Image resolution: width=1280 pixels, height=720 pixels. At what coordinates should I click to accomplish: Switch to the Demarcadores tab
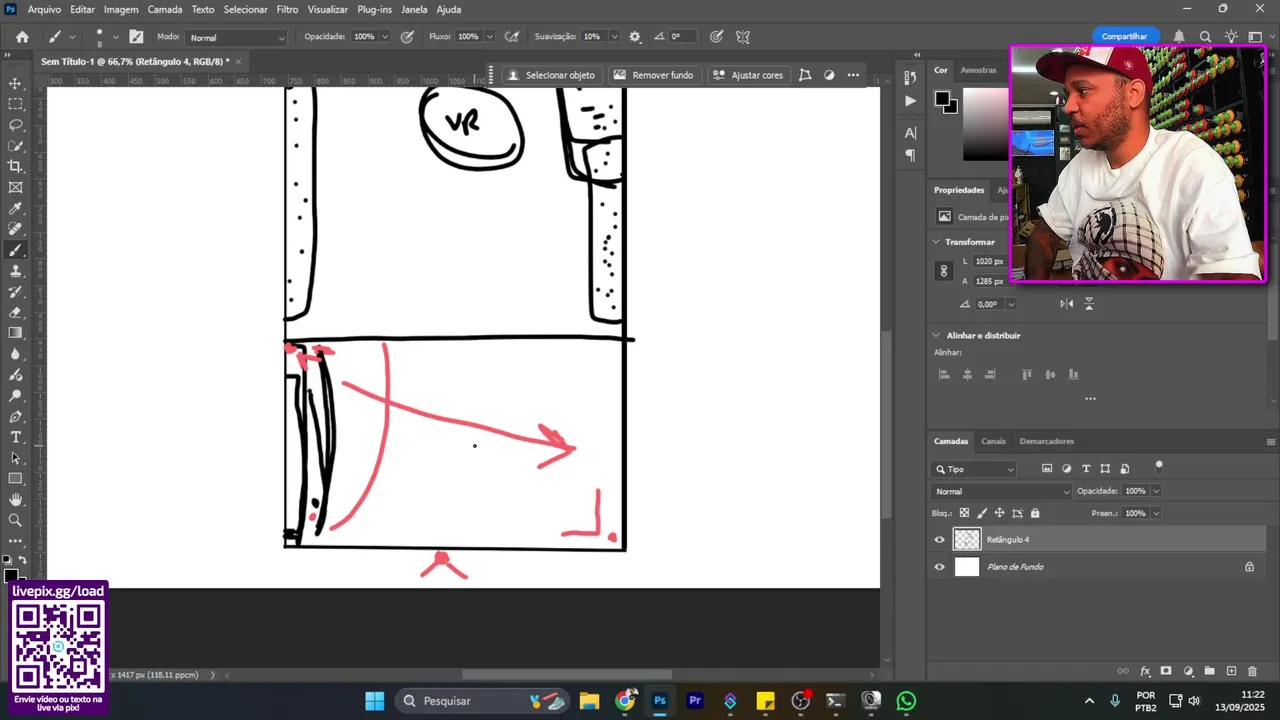pyautogui.click(x=1046, y=441)
